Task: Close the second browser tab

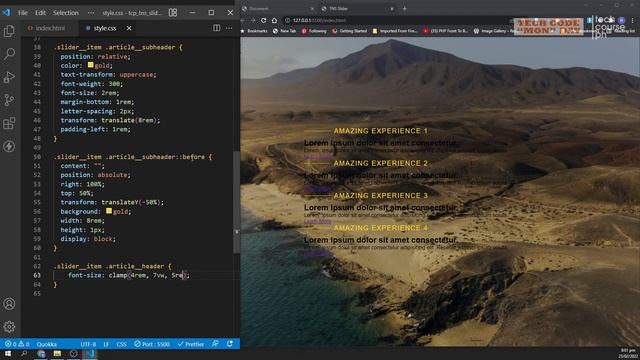Action: click(392, 8)
